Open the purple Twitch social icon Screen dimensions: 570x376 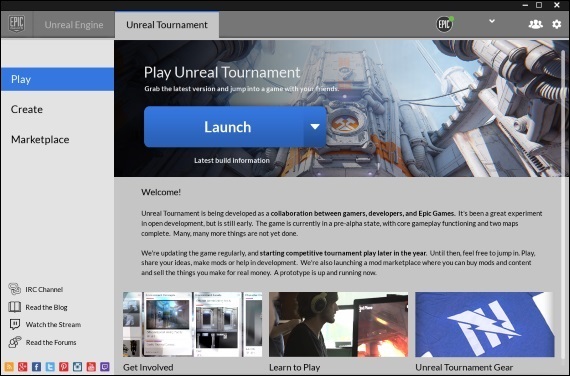coord(105,367)
